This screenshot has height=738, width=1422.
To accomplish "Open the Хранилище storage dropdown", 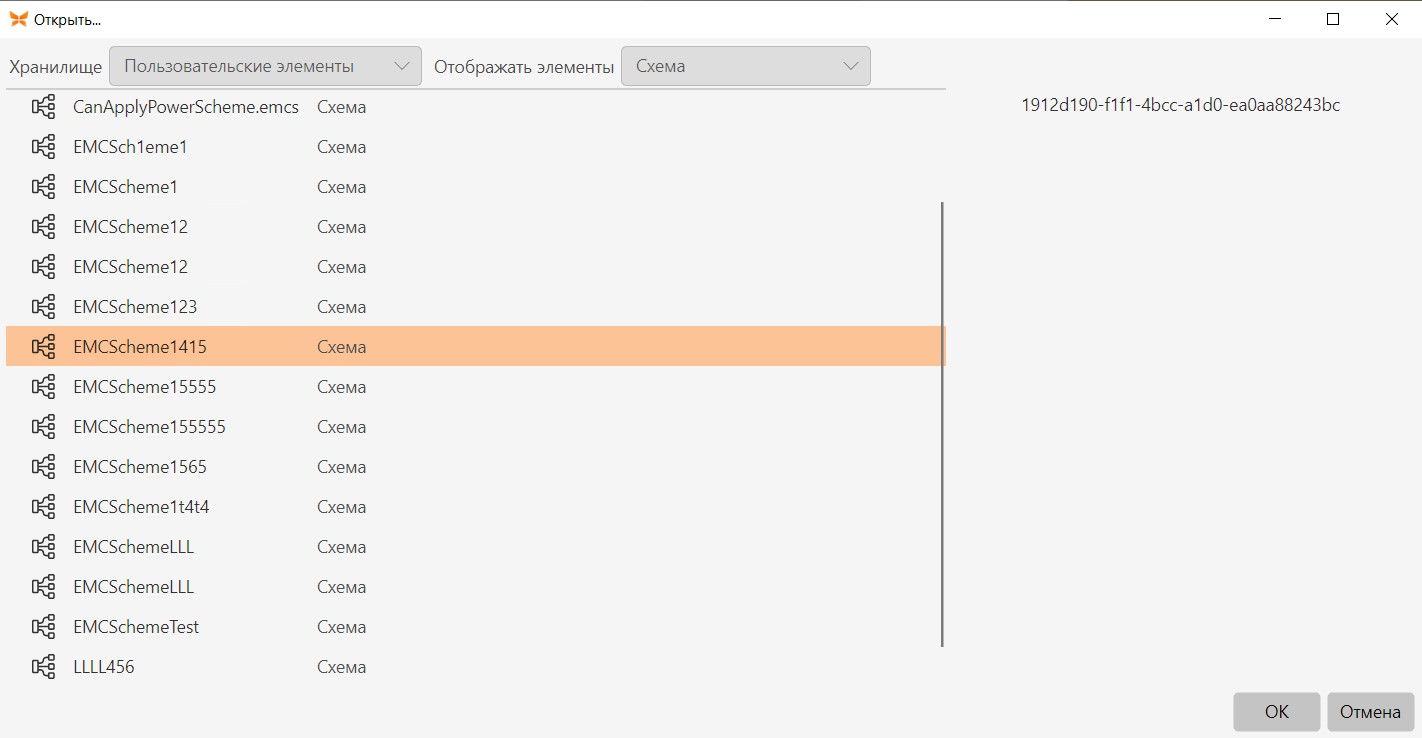I will click(x=265, y=66).
